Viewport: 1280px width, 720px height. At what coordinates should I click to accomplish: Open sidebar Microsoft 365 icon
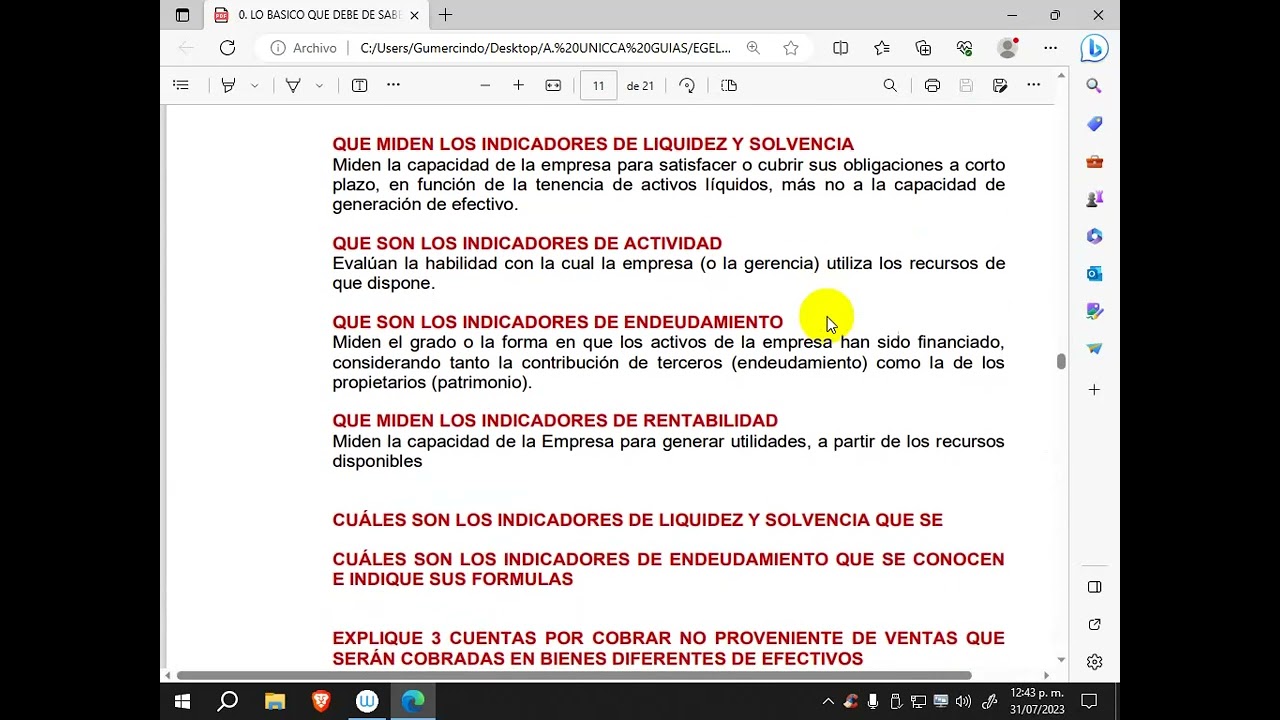pos(1094,236)
